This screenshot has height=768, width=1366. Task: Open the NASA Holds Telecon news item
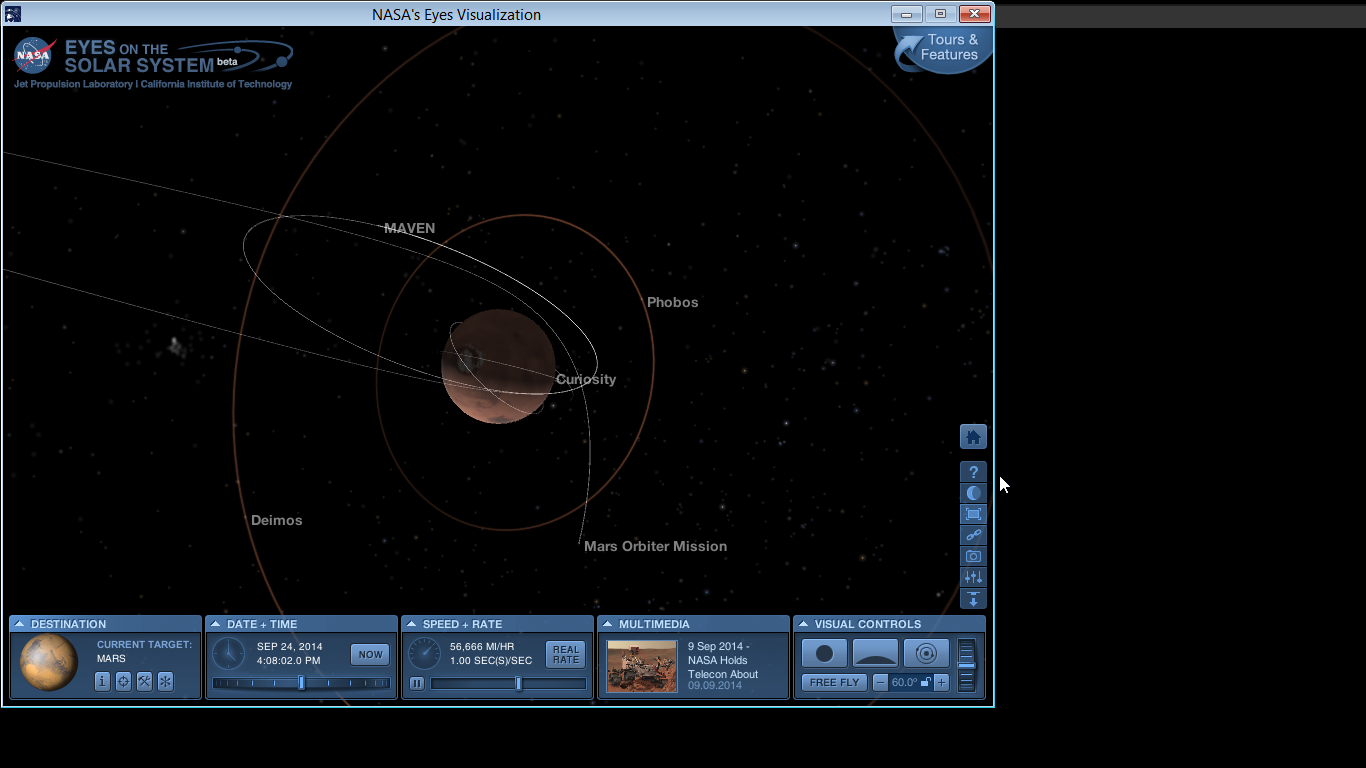[x=723, y=660]
